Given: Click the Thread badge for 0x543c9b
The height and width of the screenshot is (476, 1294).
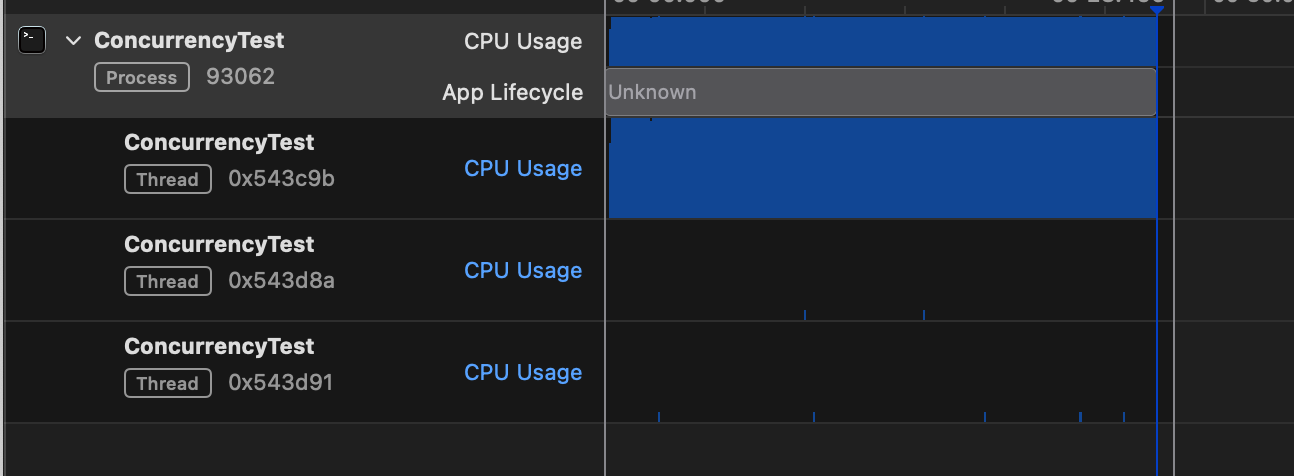Looking at the screenshot, I should point(168,179).
